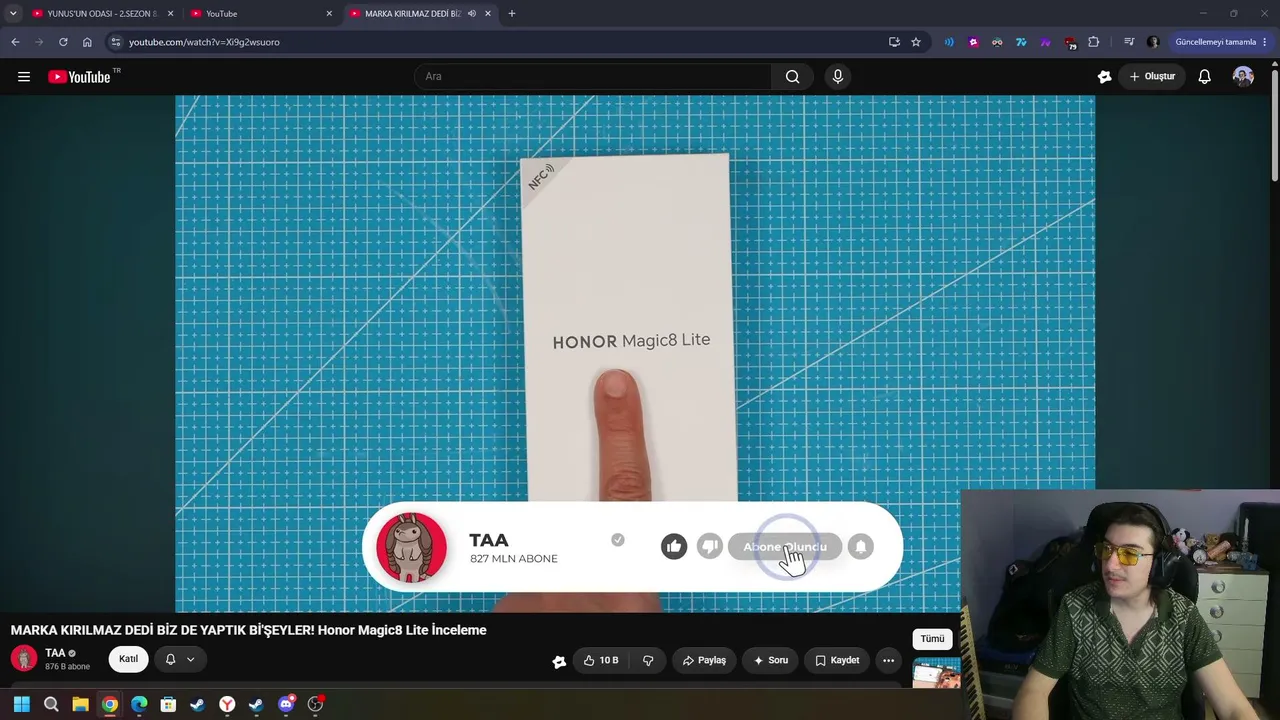Image resolution: width=1280 pixels, height=720 pixels.
Task: Open Chrome's three-dot menu
Action: (1265, 42)
